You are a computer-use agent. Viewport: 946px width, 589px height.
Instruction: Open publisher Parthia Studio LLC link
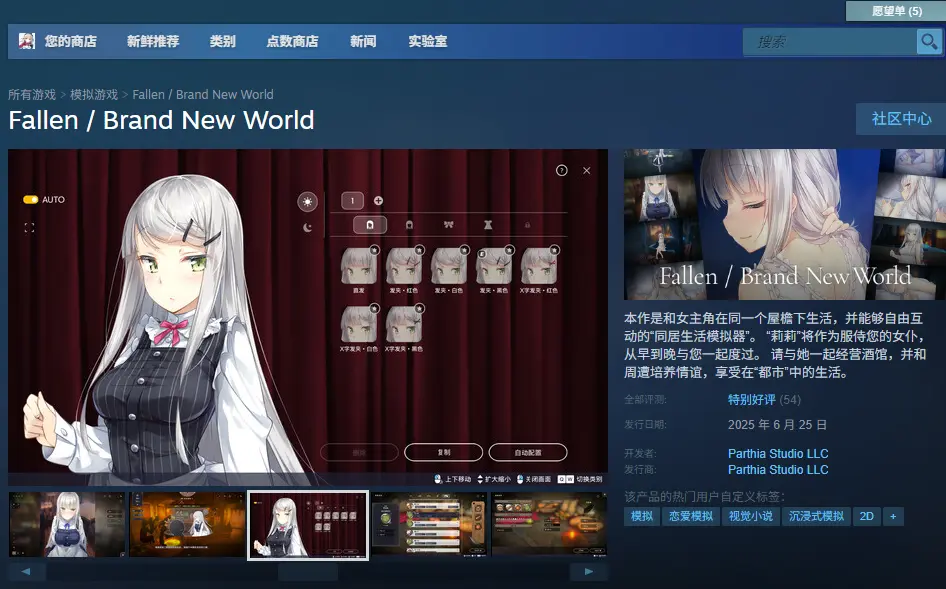pos(778,470)
